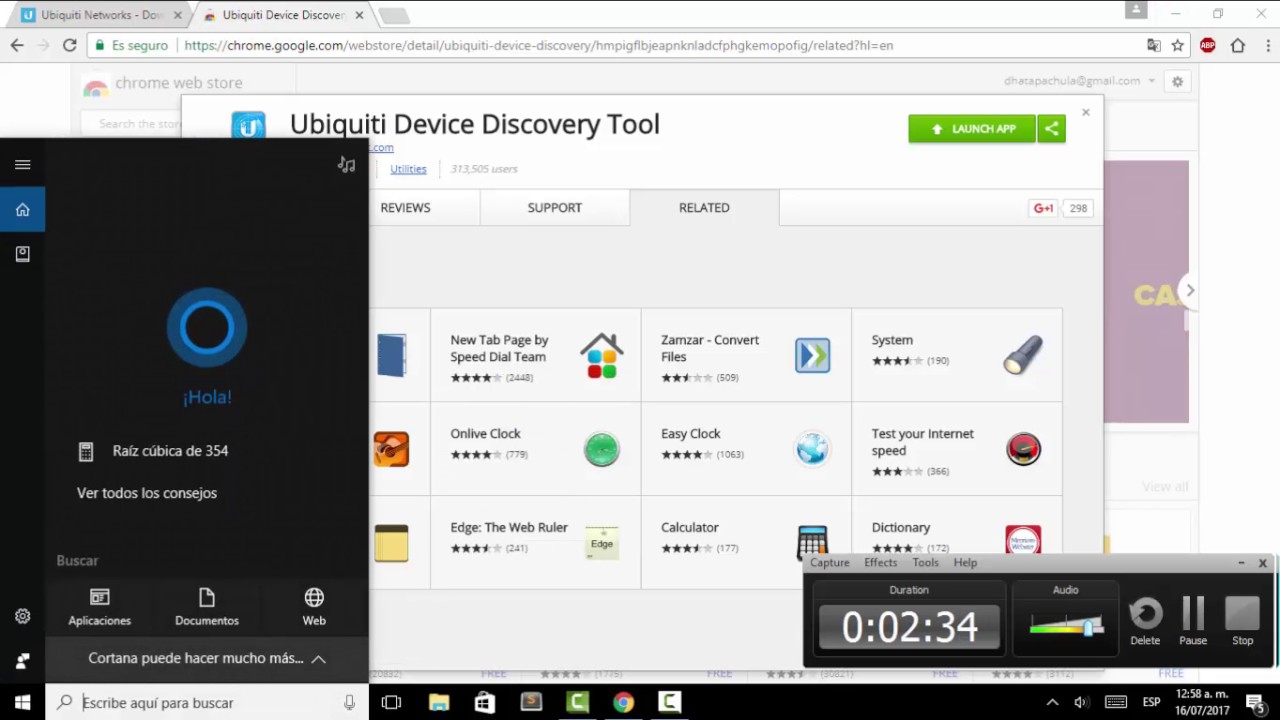The height and width of the screenshot is (720, 1280).
Task: Open Zamzar - Convert Files app
Action: tap(746, 355)
